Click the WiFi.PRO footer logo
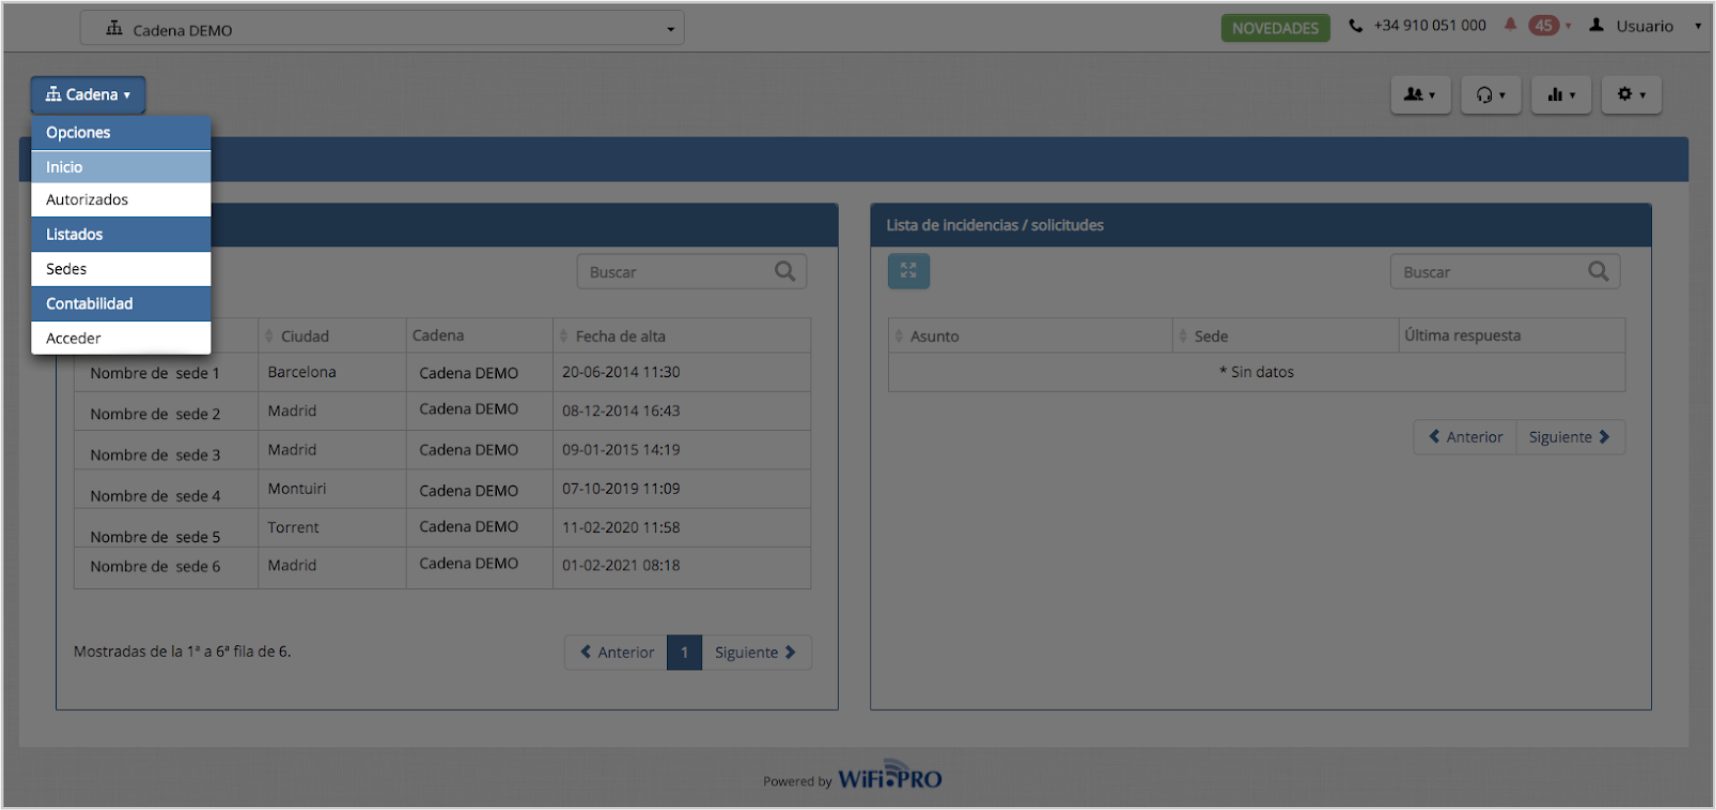The height and width of the screenshot is (810, 1716). 889,777
